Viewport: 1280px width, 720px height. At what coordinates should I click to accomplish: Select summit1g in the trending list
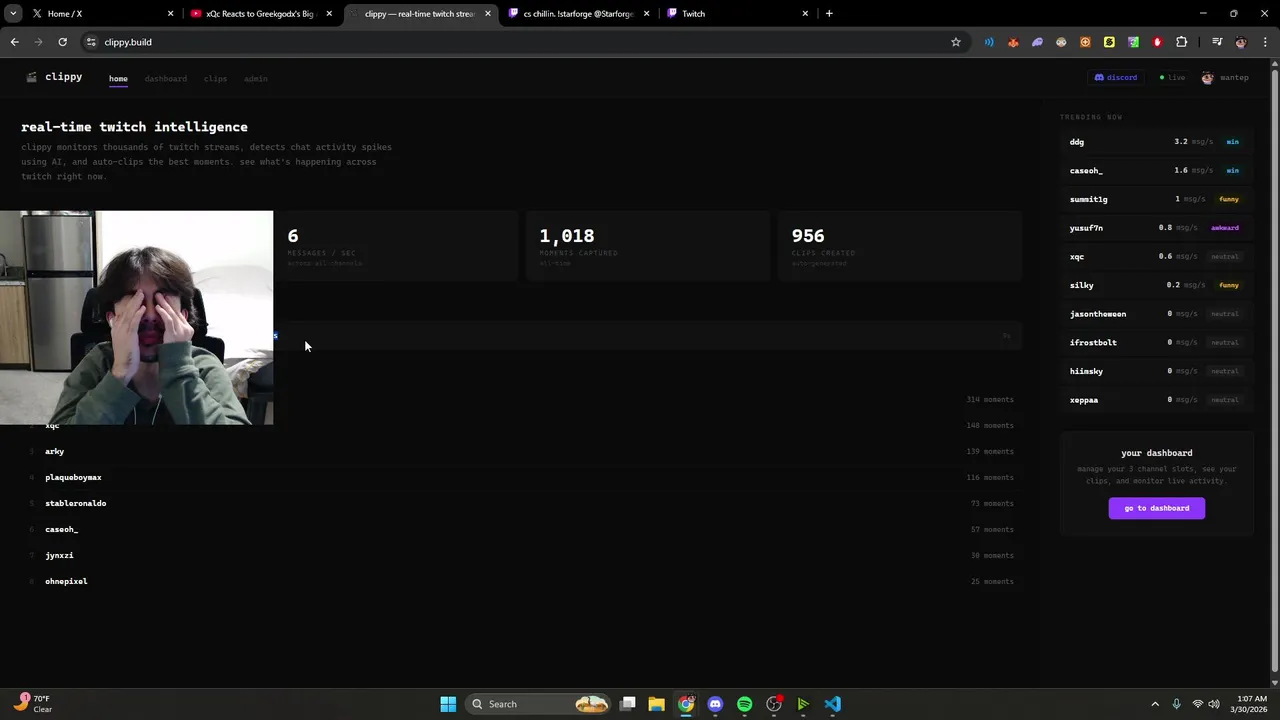[1156, 199]
